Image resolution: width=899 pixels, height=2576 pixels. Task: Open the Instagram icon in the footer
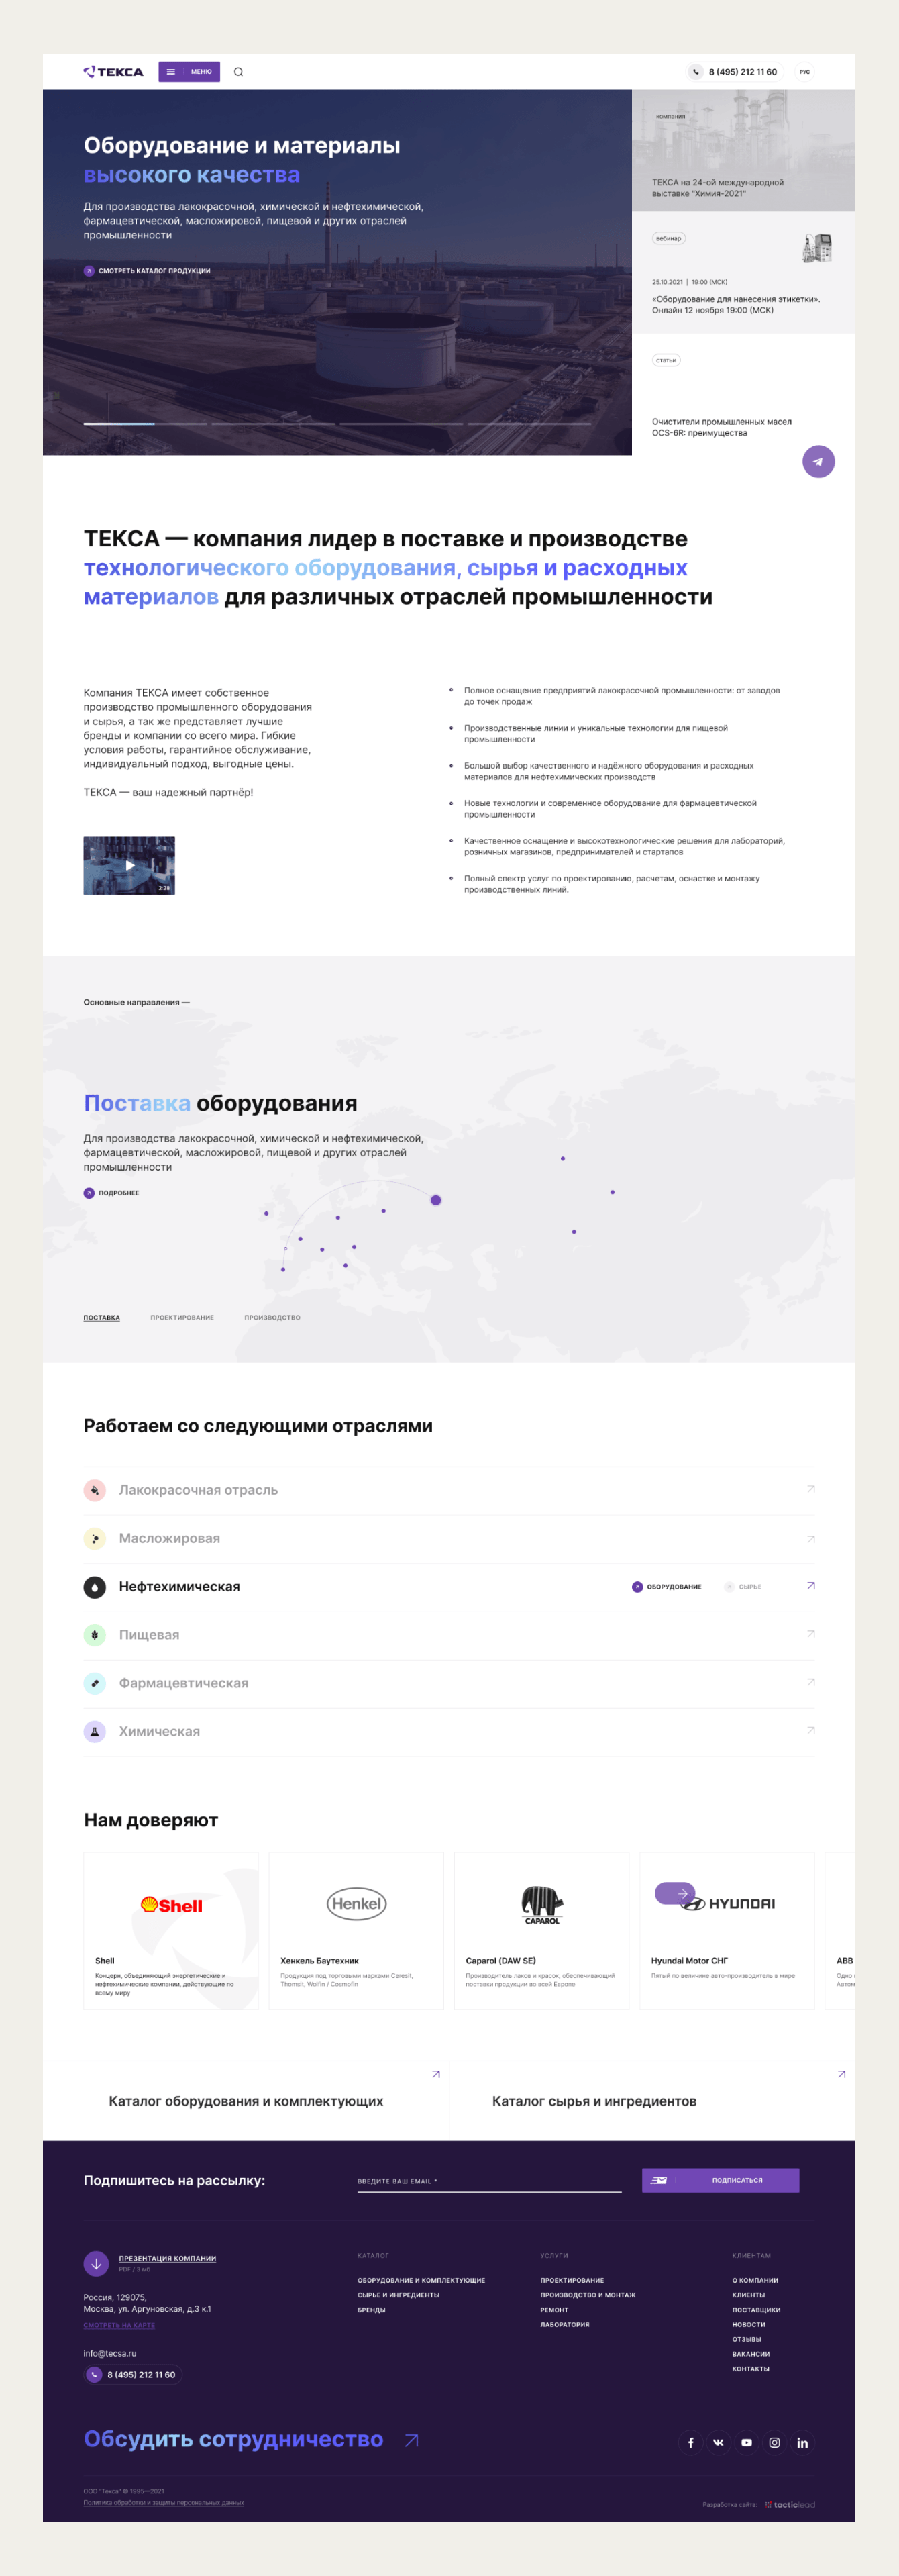tap(774, 2442)
